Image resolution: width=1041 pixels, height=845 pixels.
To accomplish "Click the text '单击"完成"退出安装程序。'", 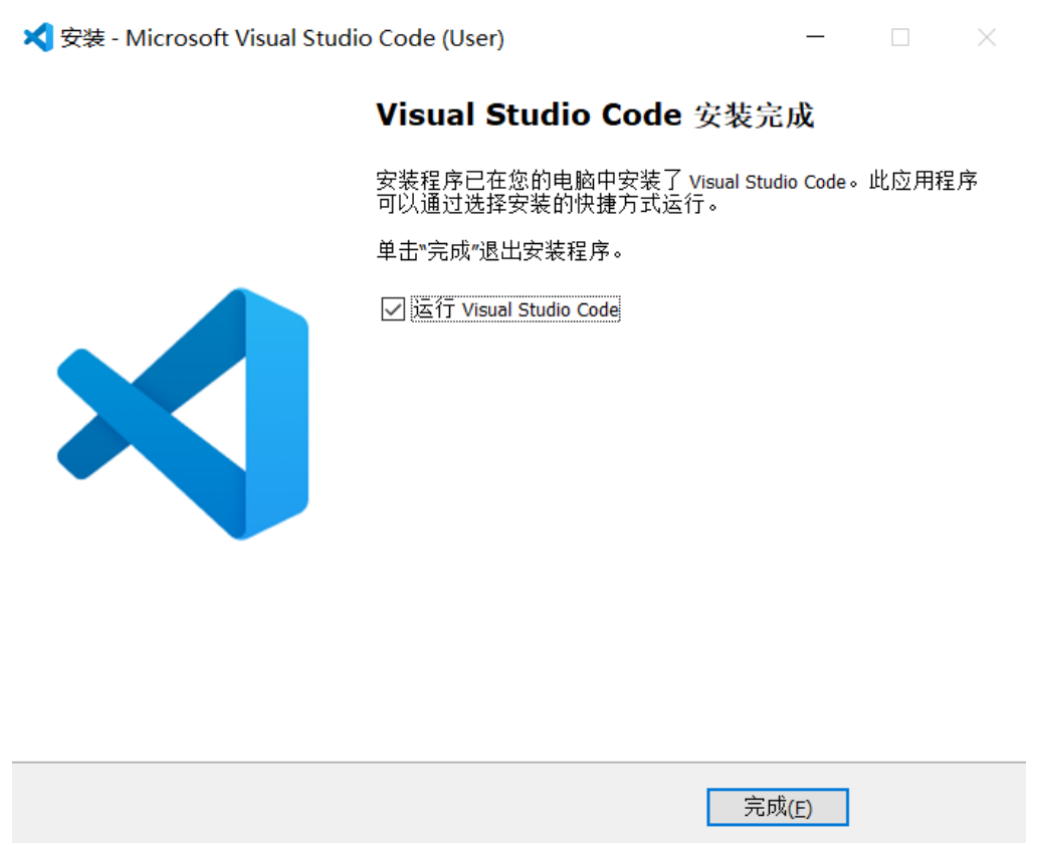I will pyautogui.click(x=499, y=251).
